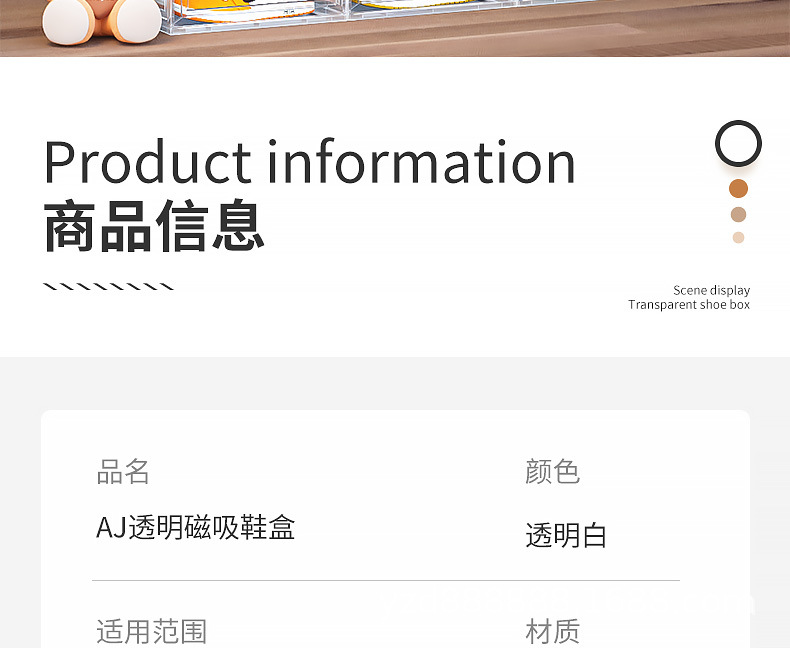Select the dark orange dot

738,188
